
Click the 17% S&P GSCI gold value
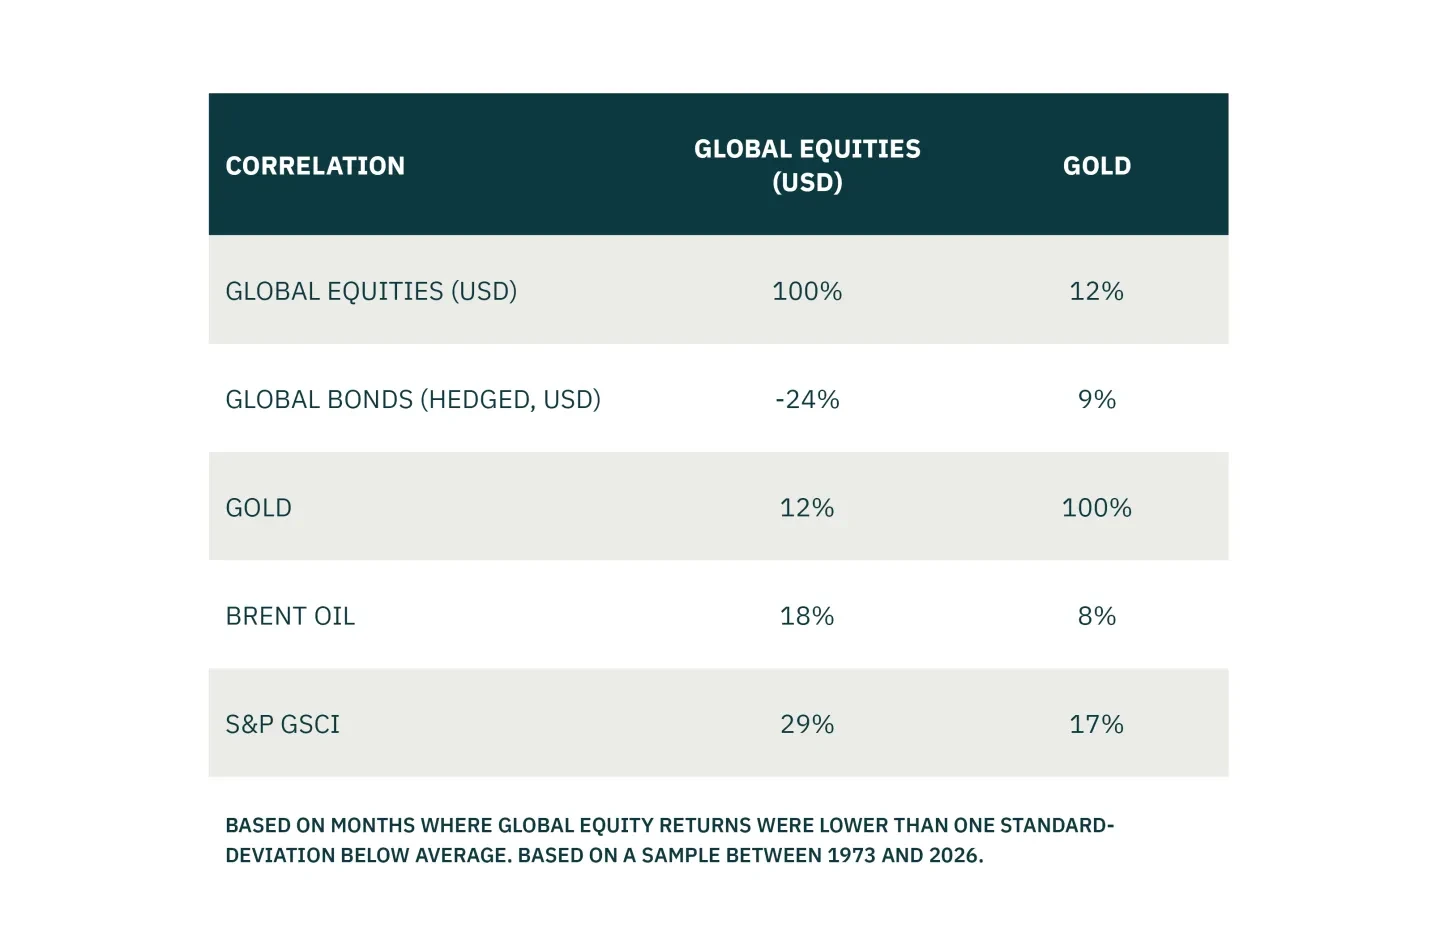point(1097,724)
